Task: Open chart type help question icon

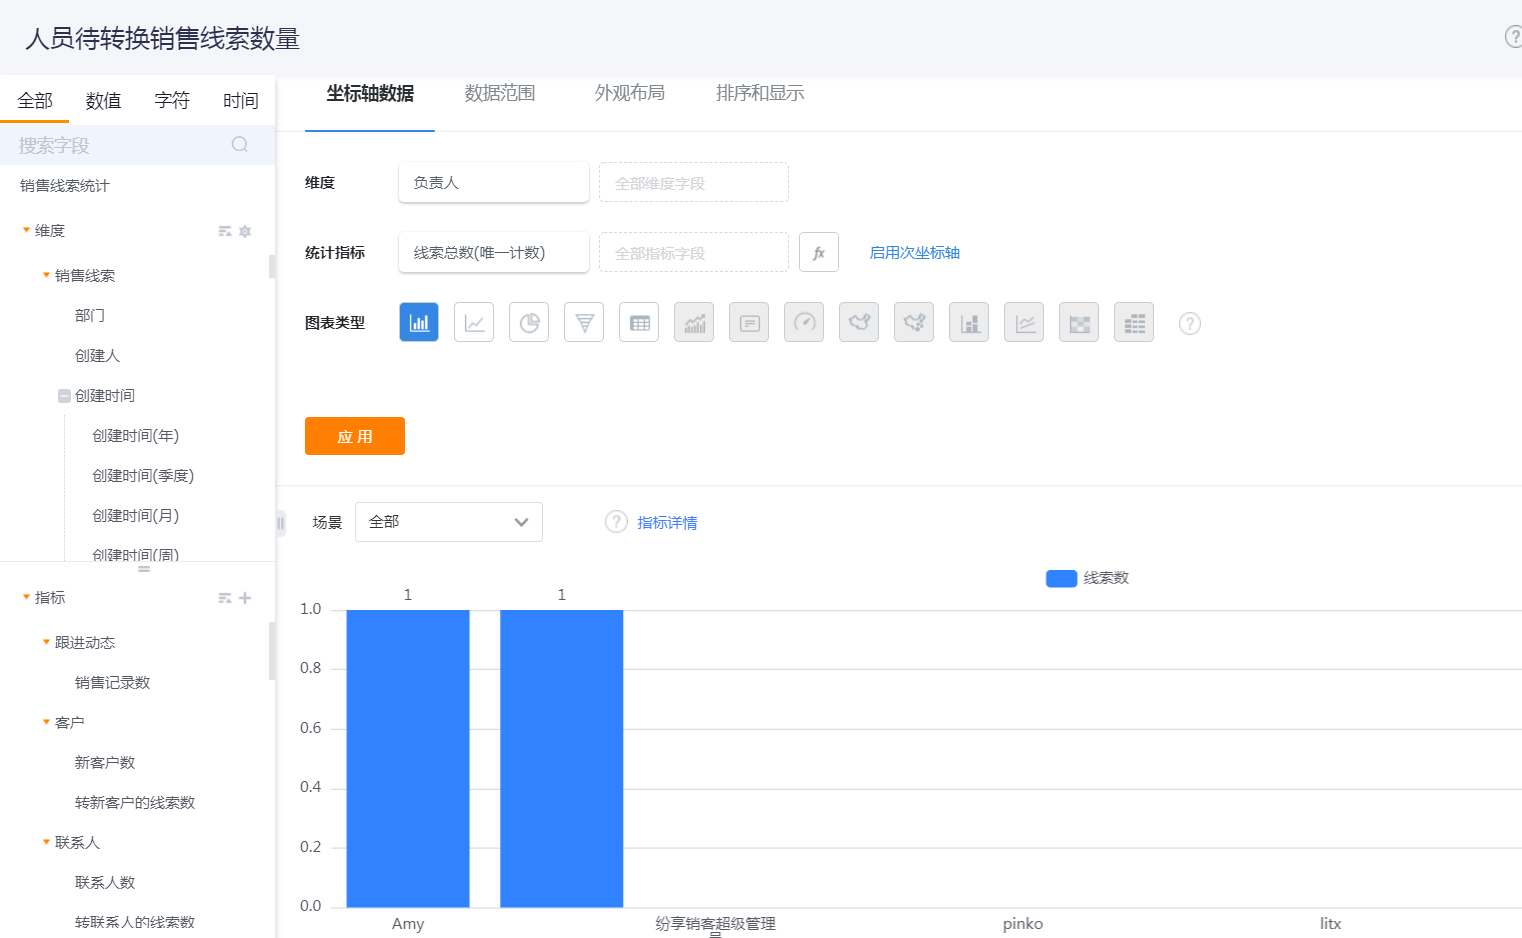Action: 1189,323
